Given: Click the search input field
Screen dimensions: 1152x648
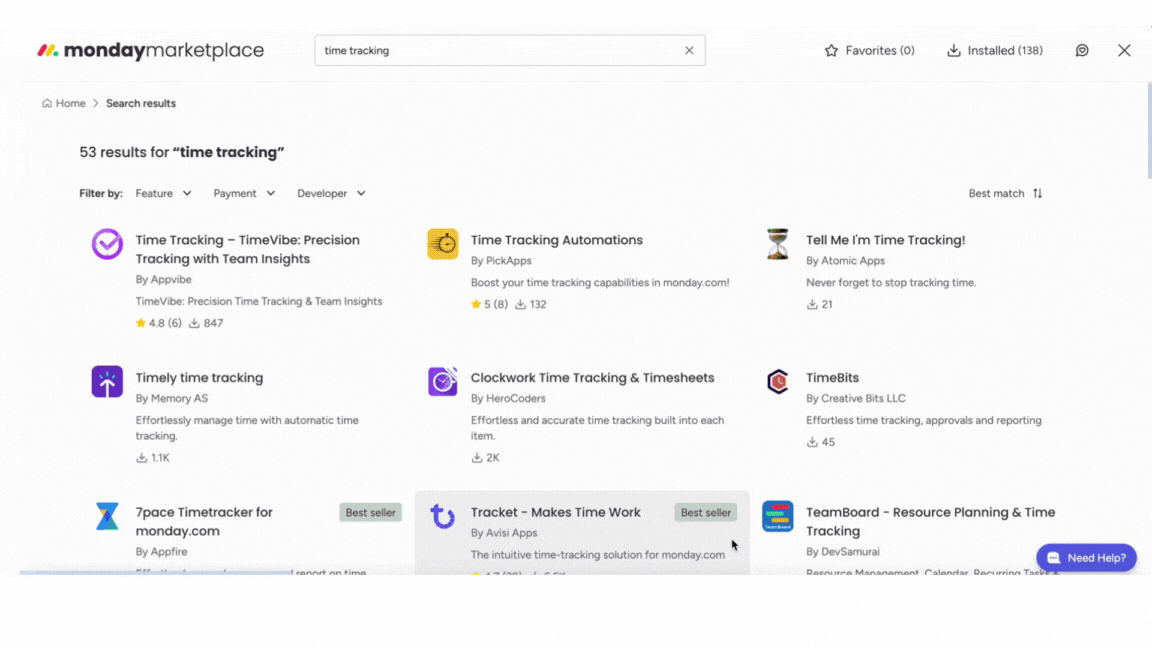Looking at the screenshot, I should [x=510, y=51].
